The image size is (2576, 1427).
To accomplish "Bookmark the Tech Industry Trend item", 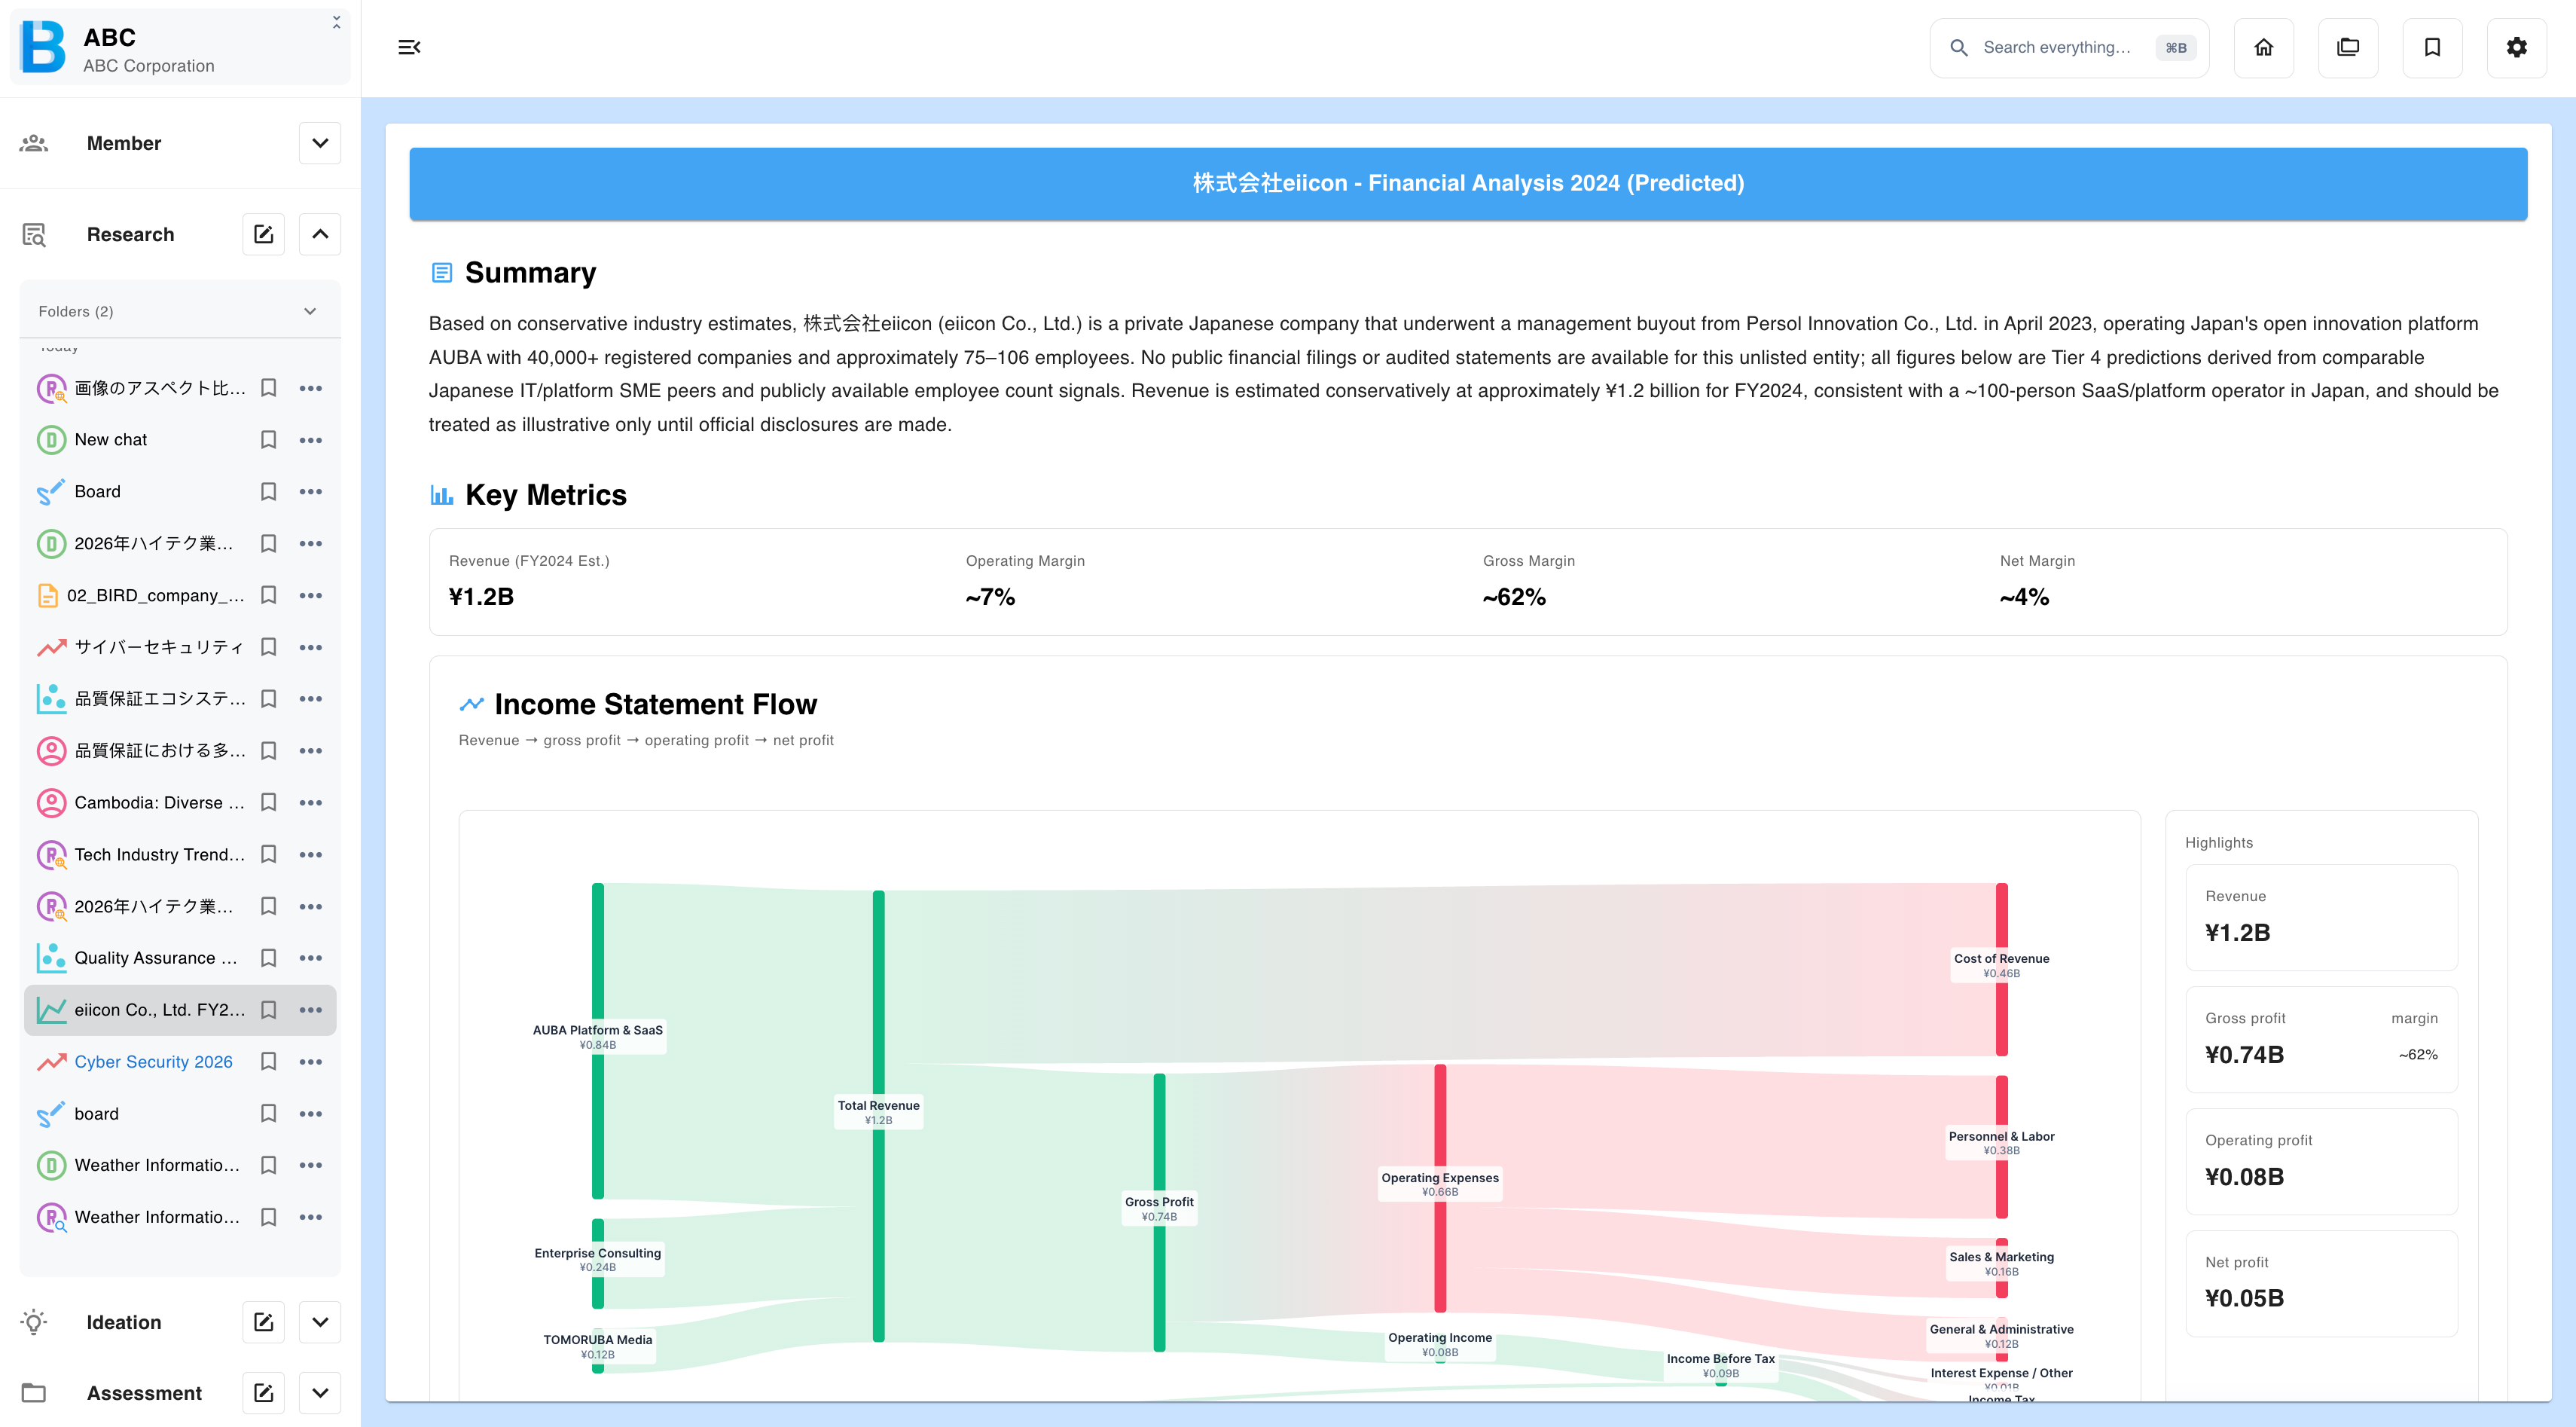I will pos(268,854).
